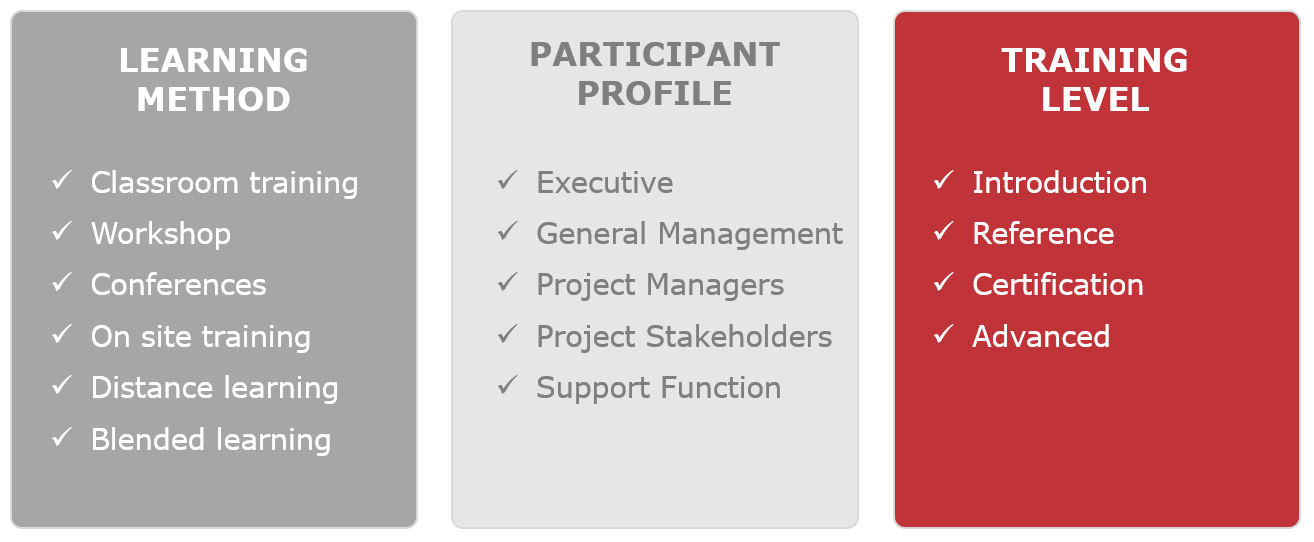Select the Training Level heading
The width and height of the screenshot is (1314, 542).
tap(1095, 80)
